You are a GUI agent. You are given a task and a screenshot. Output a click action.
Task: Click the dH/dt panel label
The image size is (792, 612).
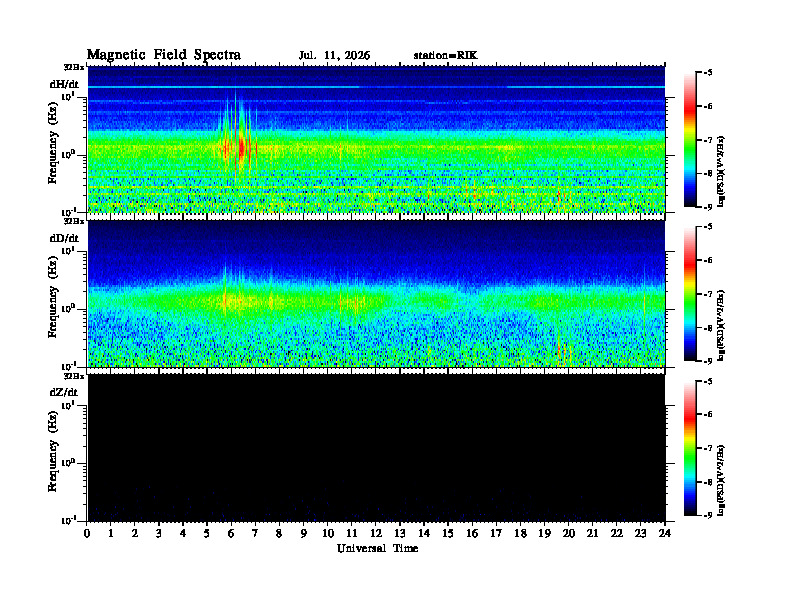coord(64,84)
